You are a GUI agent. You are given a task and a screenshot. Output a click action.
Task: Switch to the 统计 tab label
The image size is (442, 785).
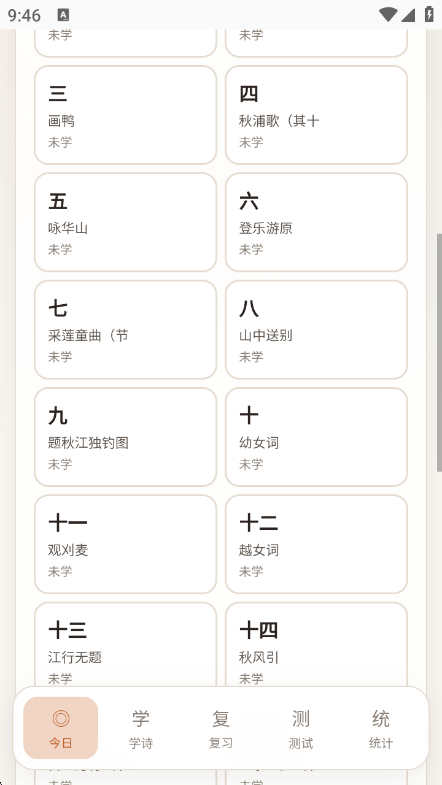click(x=381, y=743)
